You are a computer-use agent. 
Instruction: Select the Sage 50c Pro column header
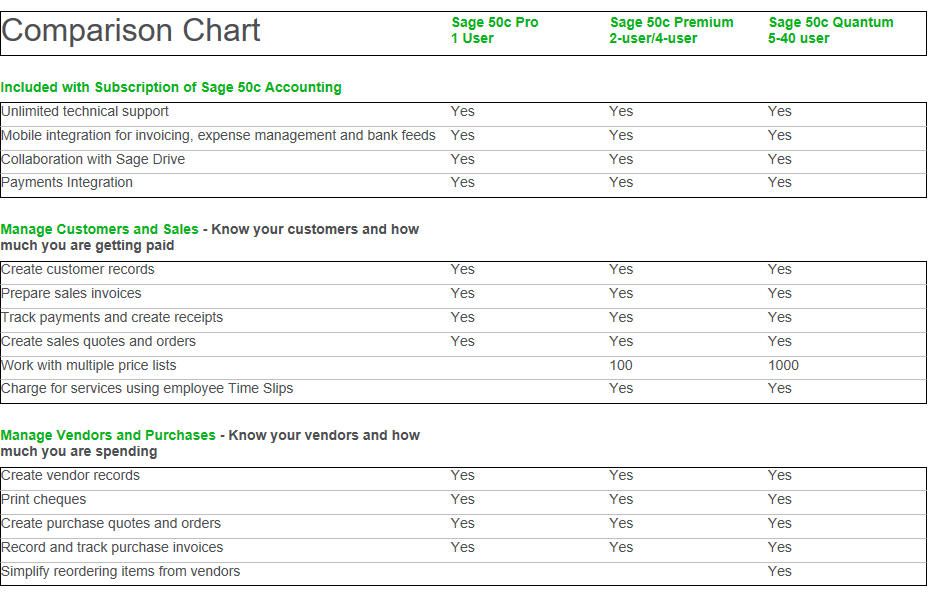point(494,30)
